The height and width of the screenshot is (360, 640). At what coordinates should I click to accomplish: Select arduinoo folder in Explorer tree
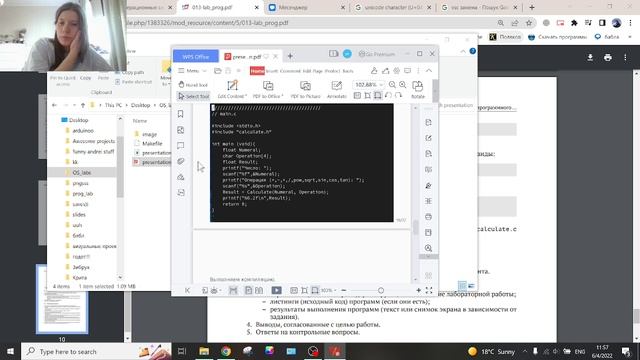click(83, 131)
